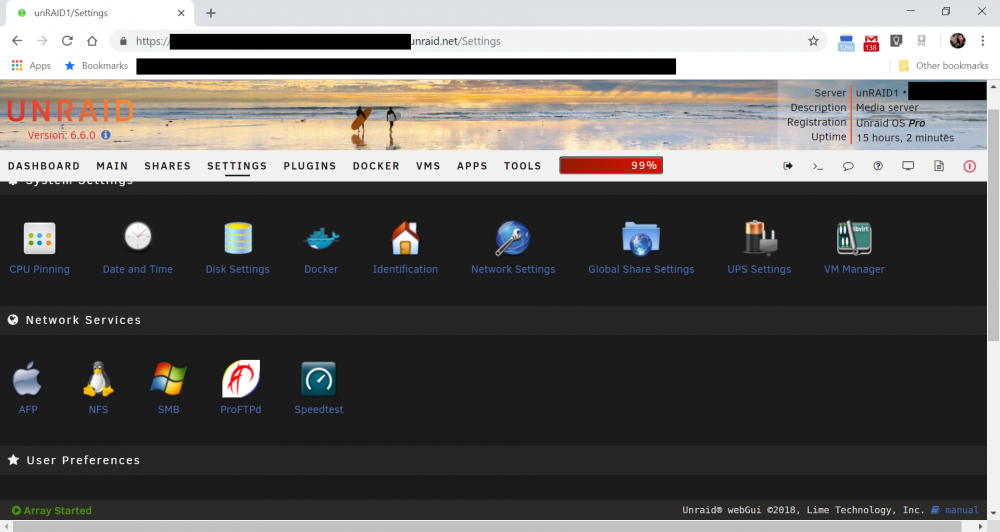Open the Other bookmarks folder

click(x=943, y=66)
